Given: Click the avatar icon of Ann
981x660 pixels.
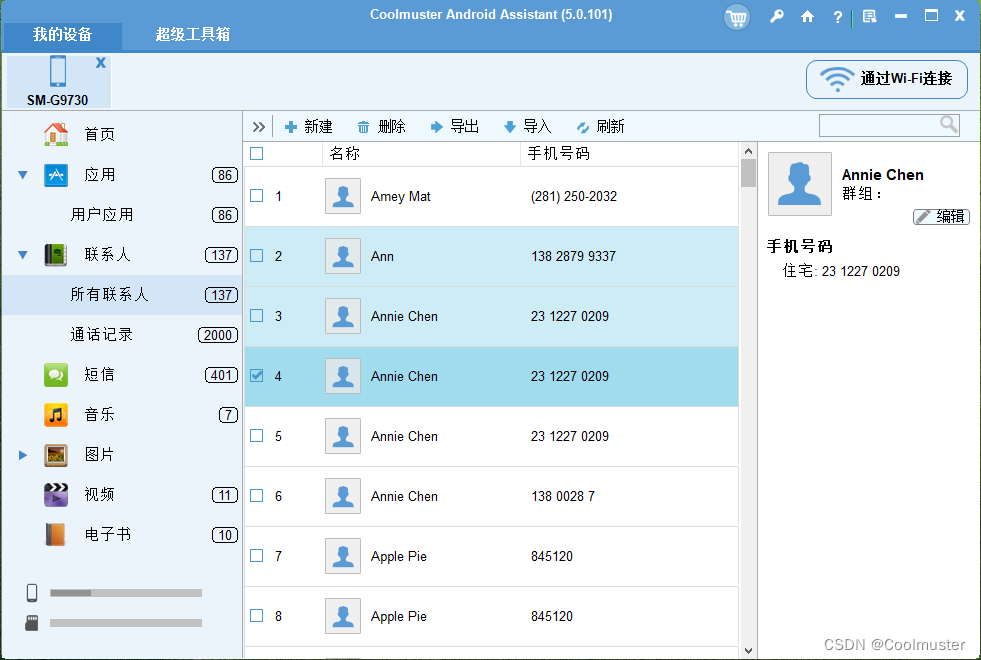Looking at the screenshot, I should (343, 256).
